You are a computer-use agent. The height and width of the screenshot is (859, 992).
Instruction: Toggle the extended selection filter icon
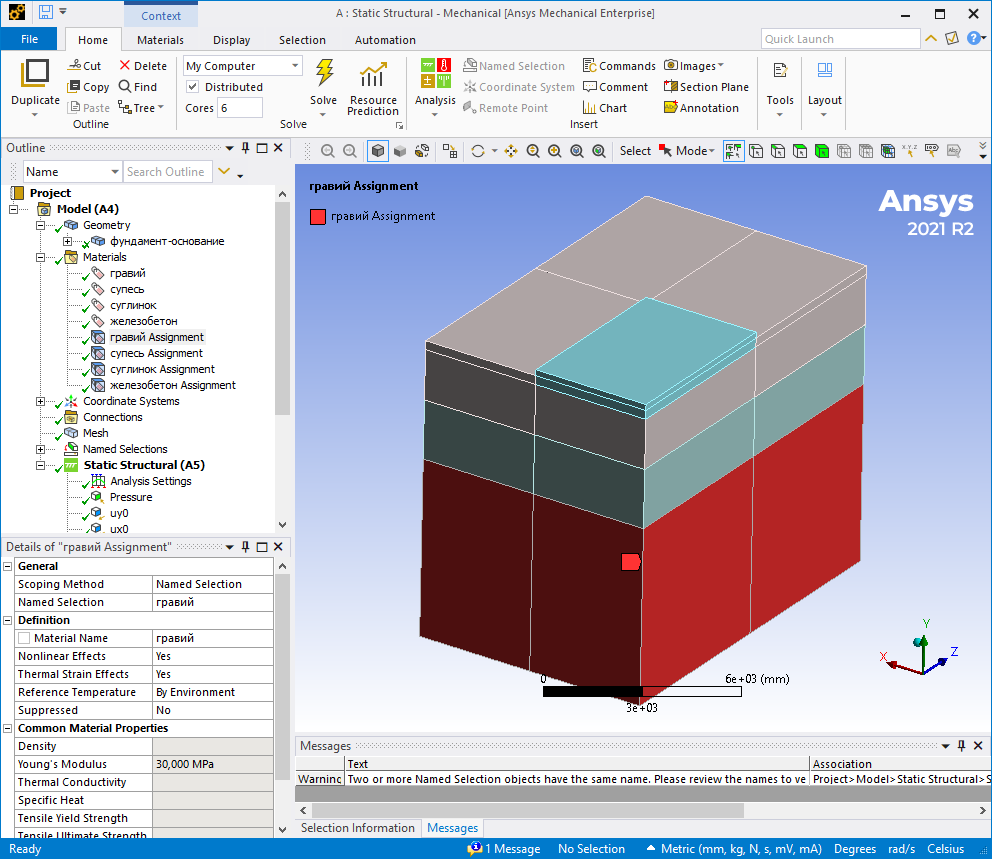point(733,151)
